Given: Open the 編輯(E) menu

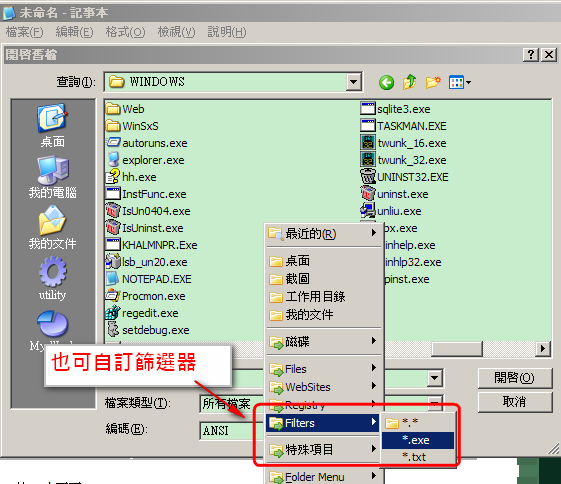Looking at the screenshot, I should (74, 32).
